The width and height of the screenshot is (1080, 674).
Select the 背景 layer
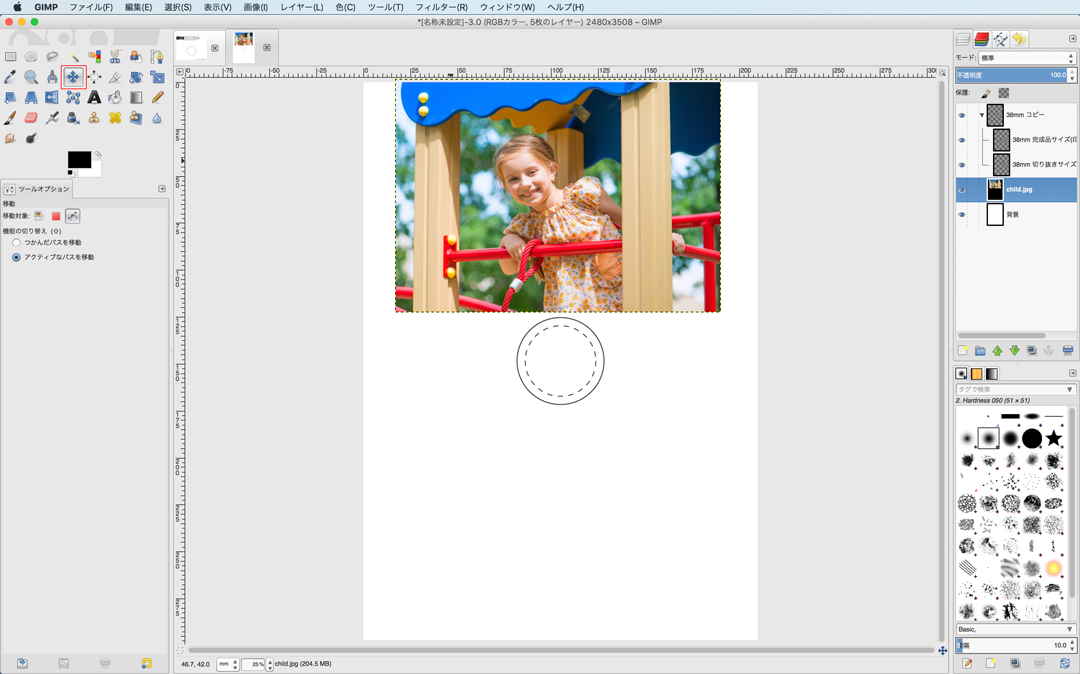click(1030, 215)
